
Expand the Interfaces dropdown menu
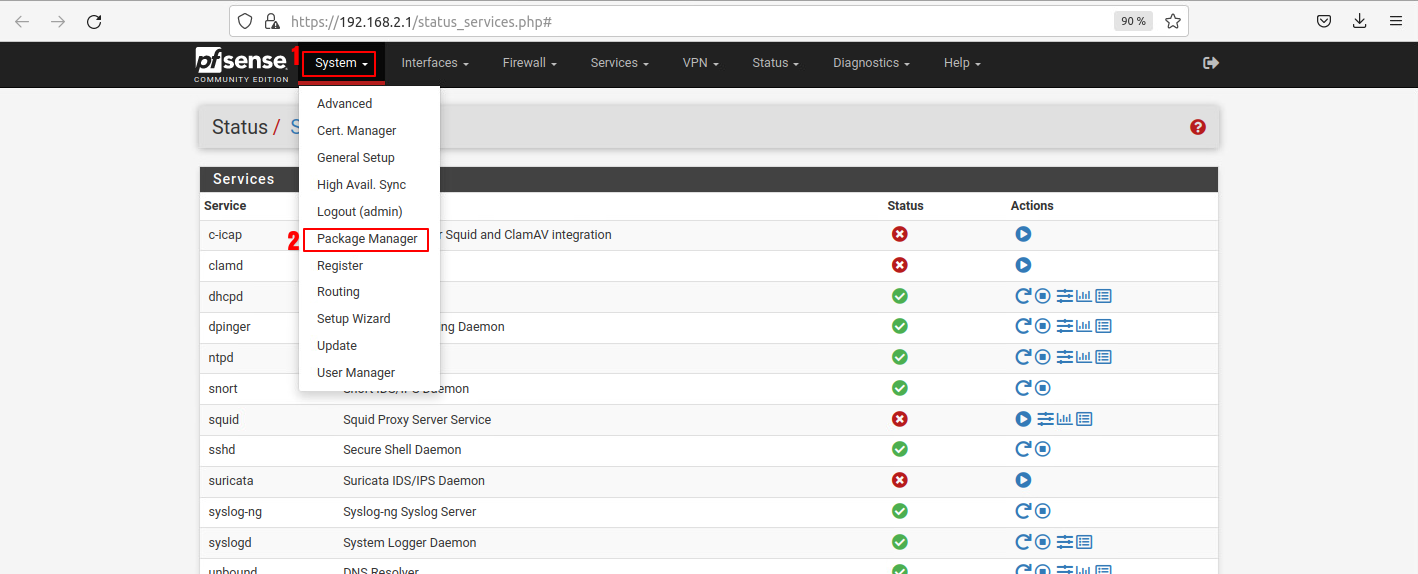pyautogui.click(x=435, y=63)
